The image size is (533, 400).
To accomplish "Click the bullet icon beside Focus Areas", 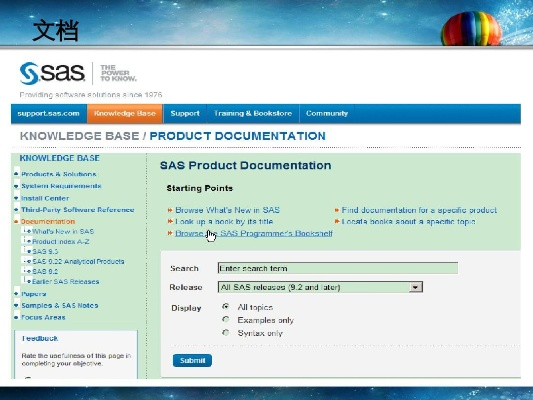I will [16, 317].
